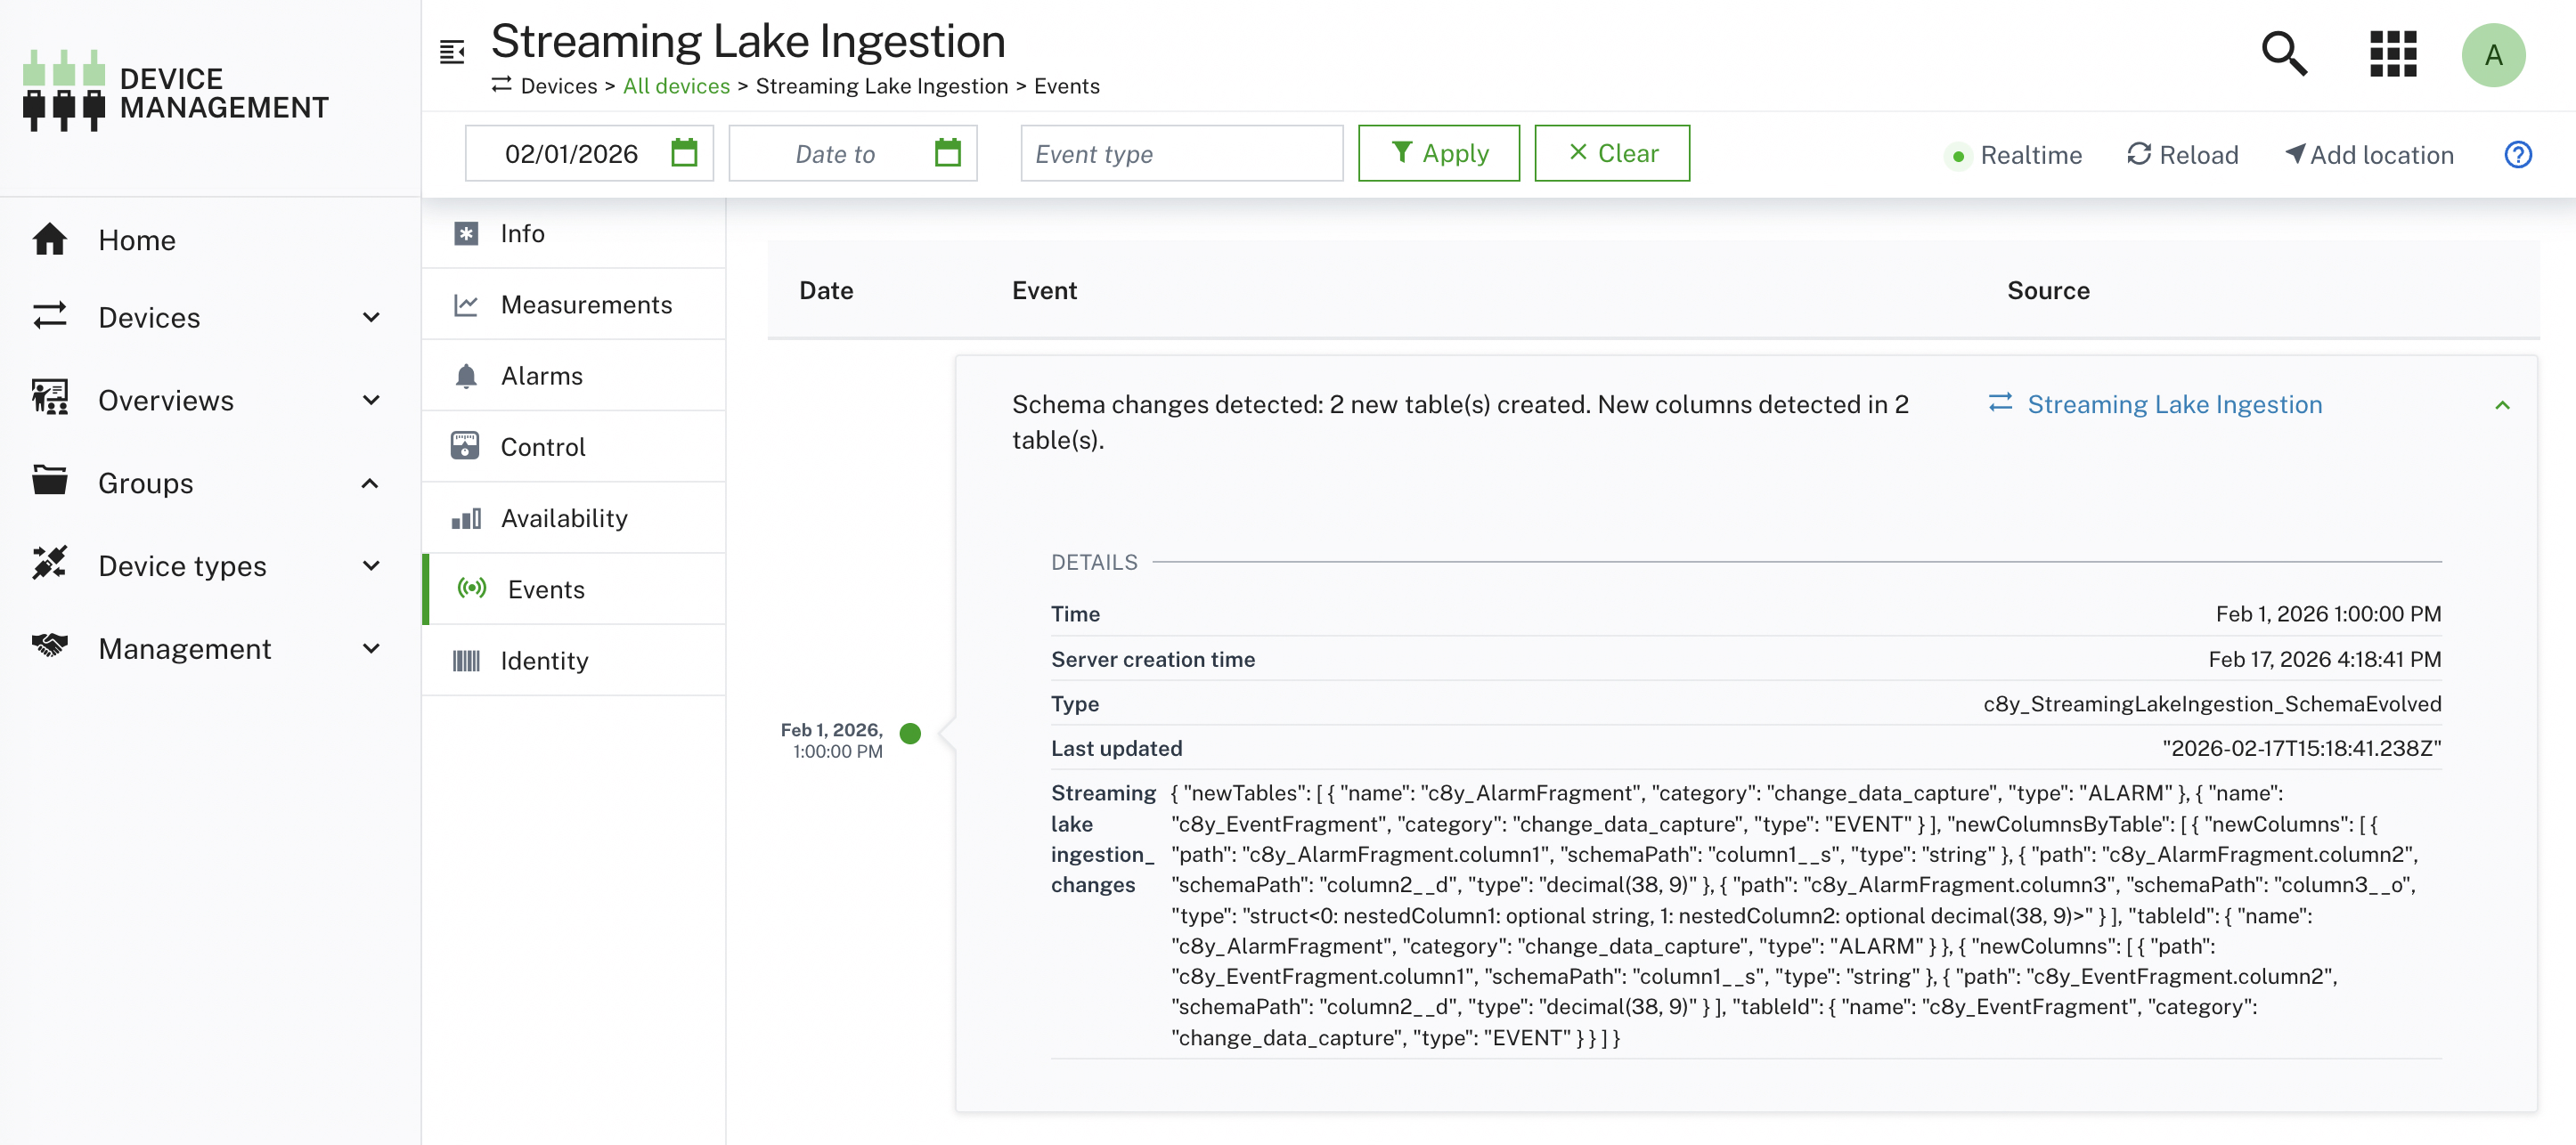Click the Events broadcast icon
This screenshot has height=1145, width=2576.
472,588
